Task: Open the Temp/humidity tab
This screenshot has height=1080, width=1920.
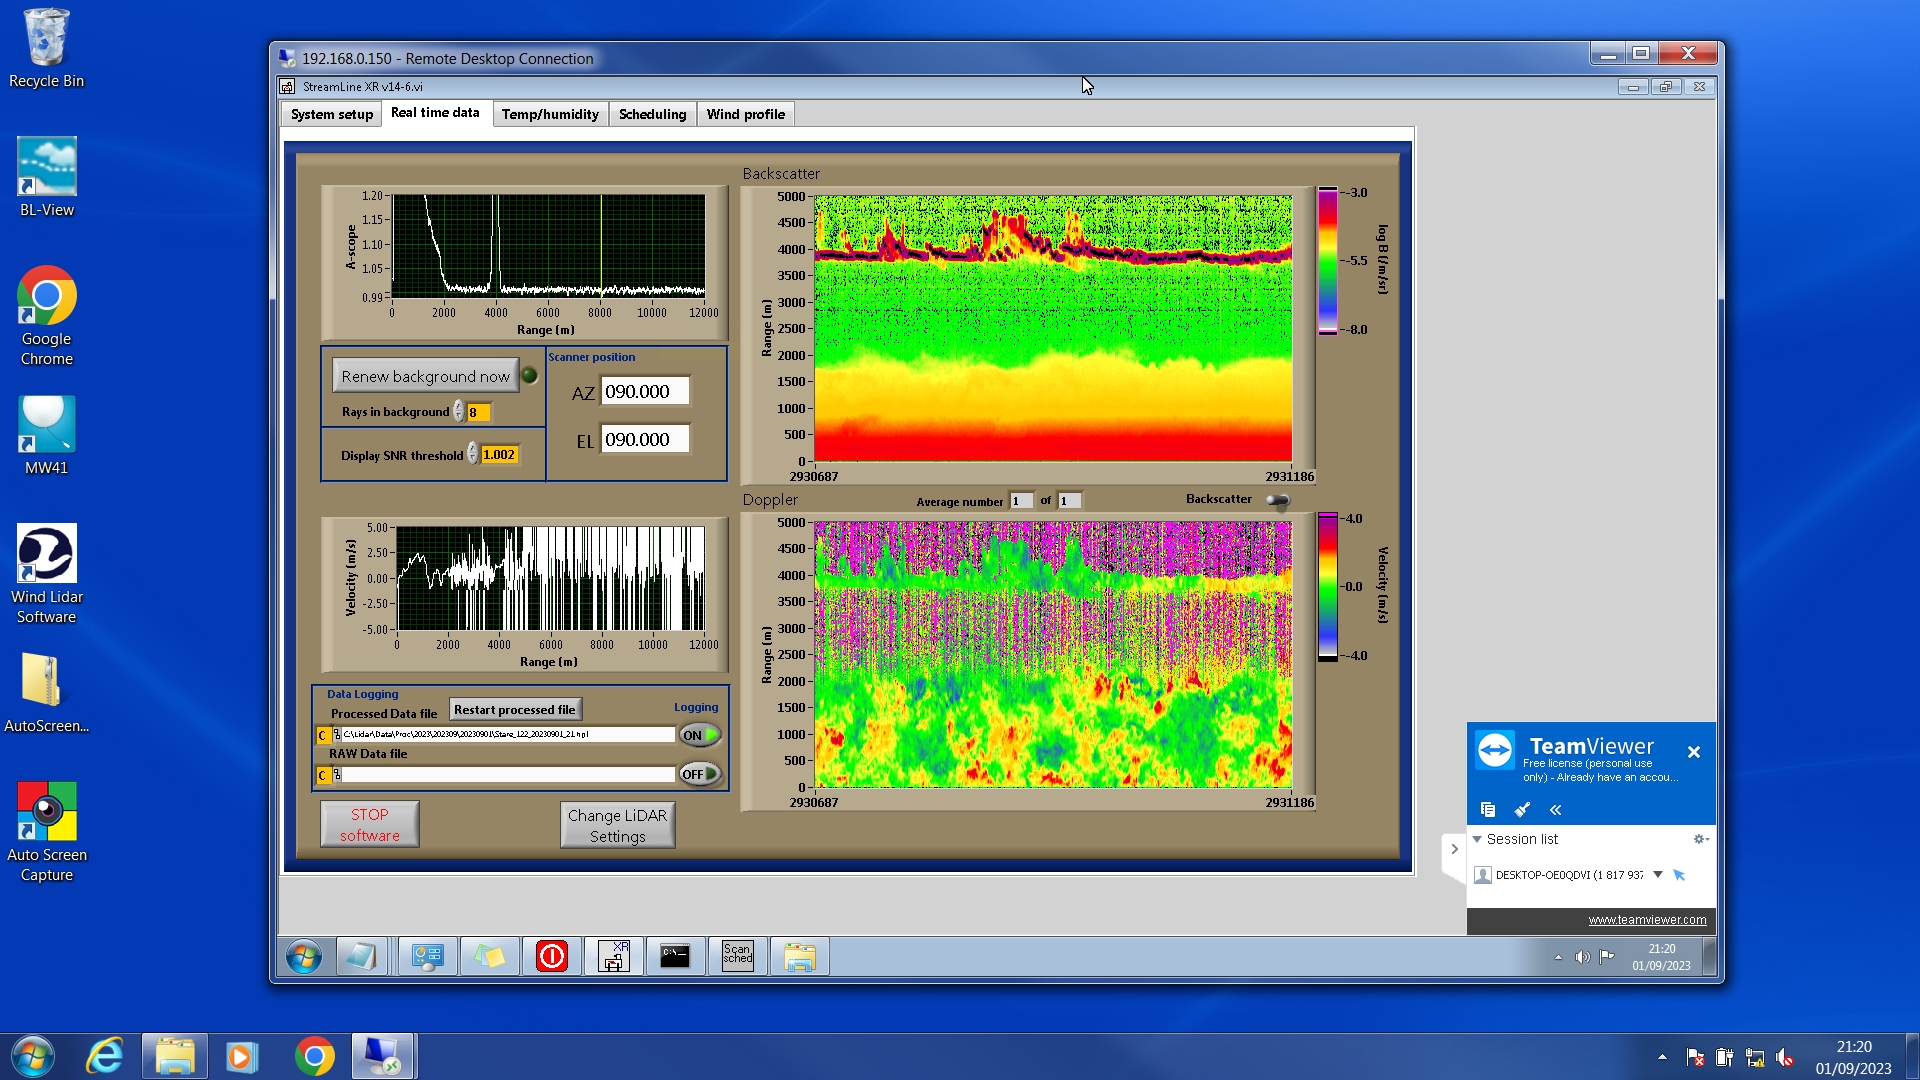Action: (x=550, y=114)
